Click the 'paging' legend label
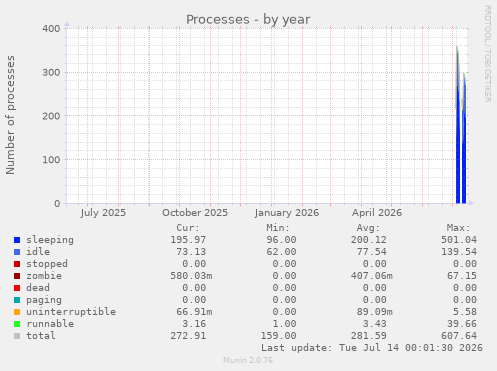This screenshot has height=371, width=497. click(44, 300)
